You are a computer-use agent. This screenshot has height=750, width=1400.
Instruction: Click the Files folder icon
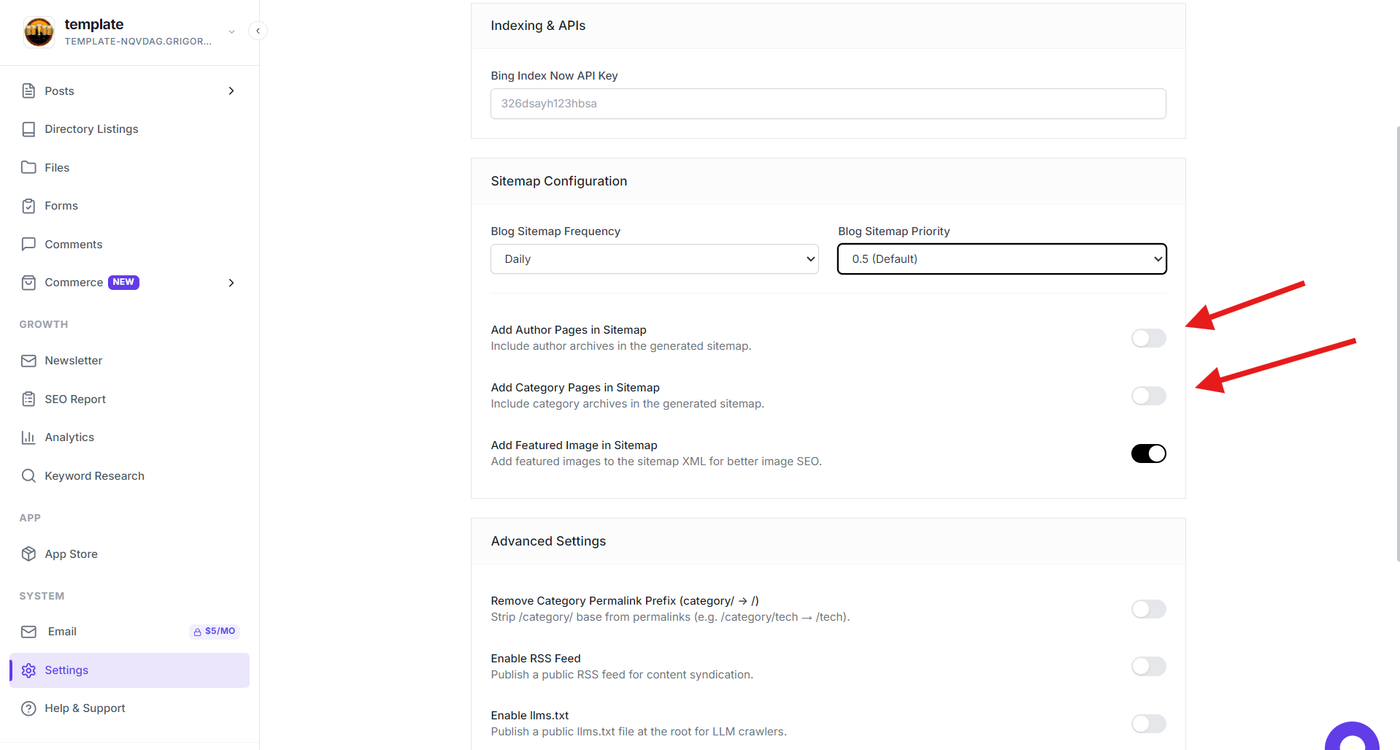pos(28,167)
